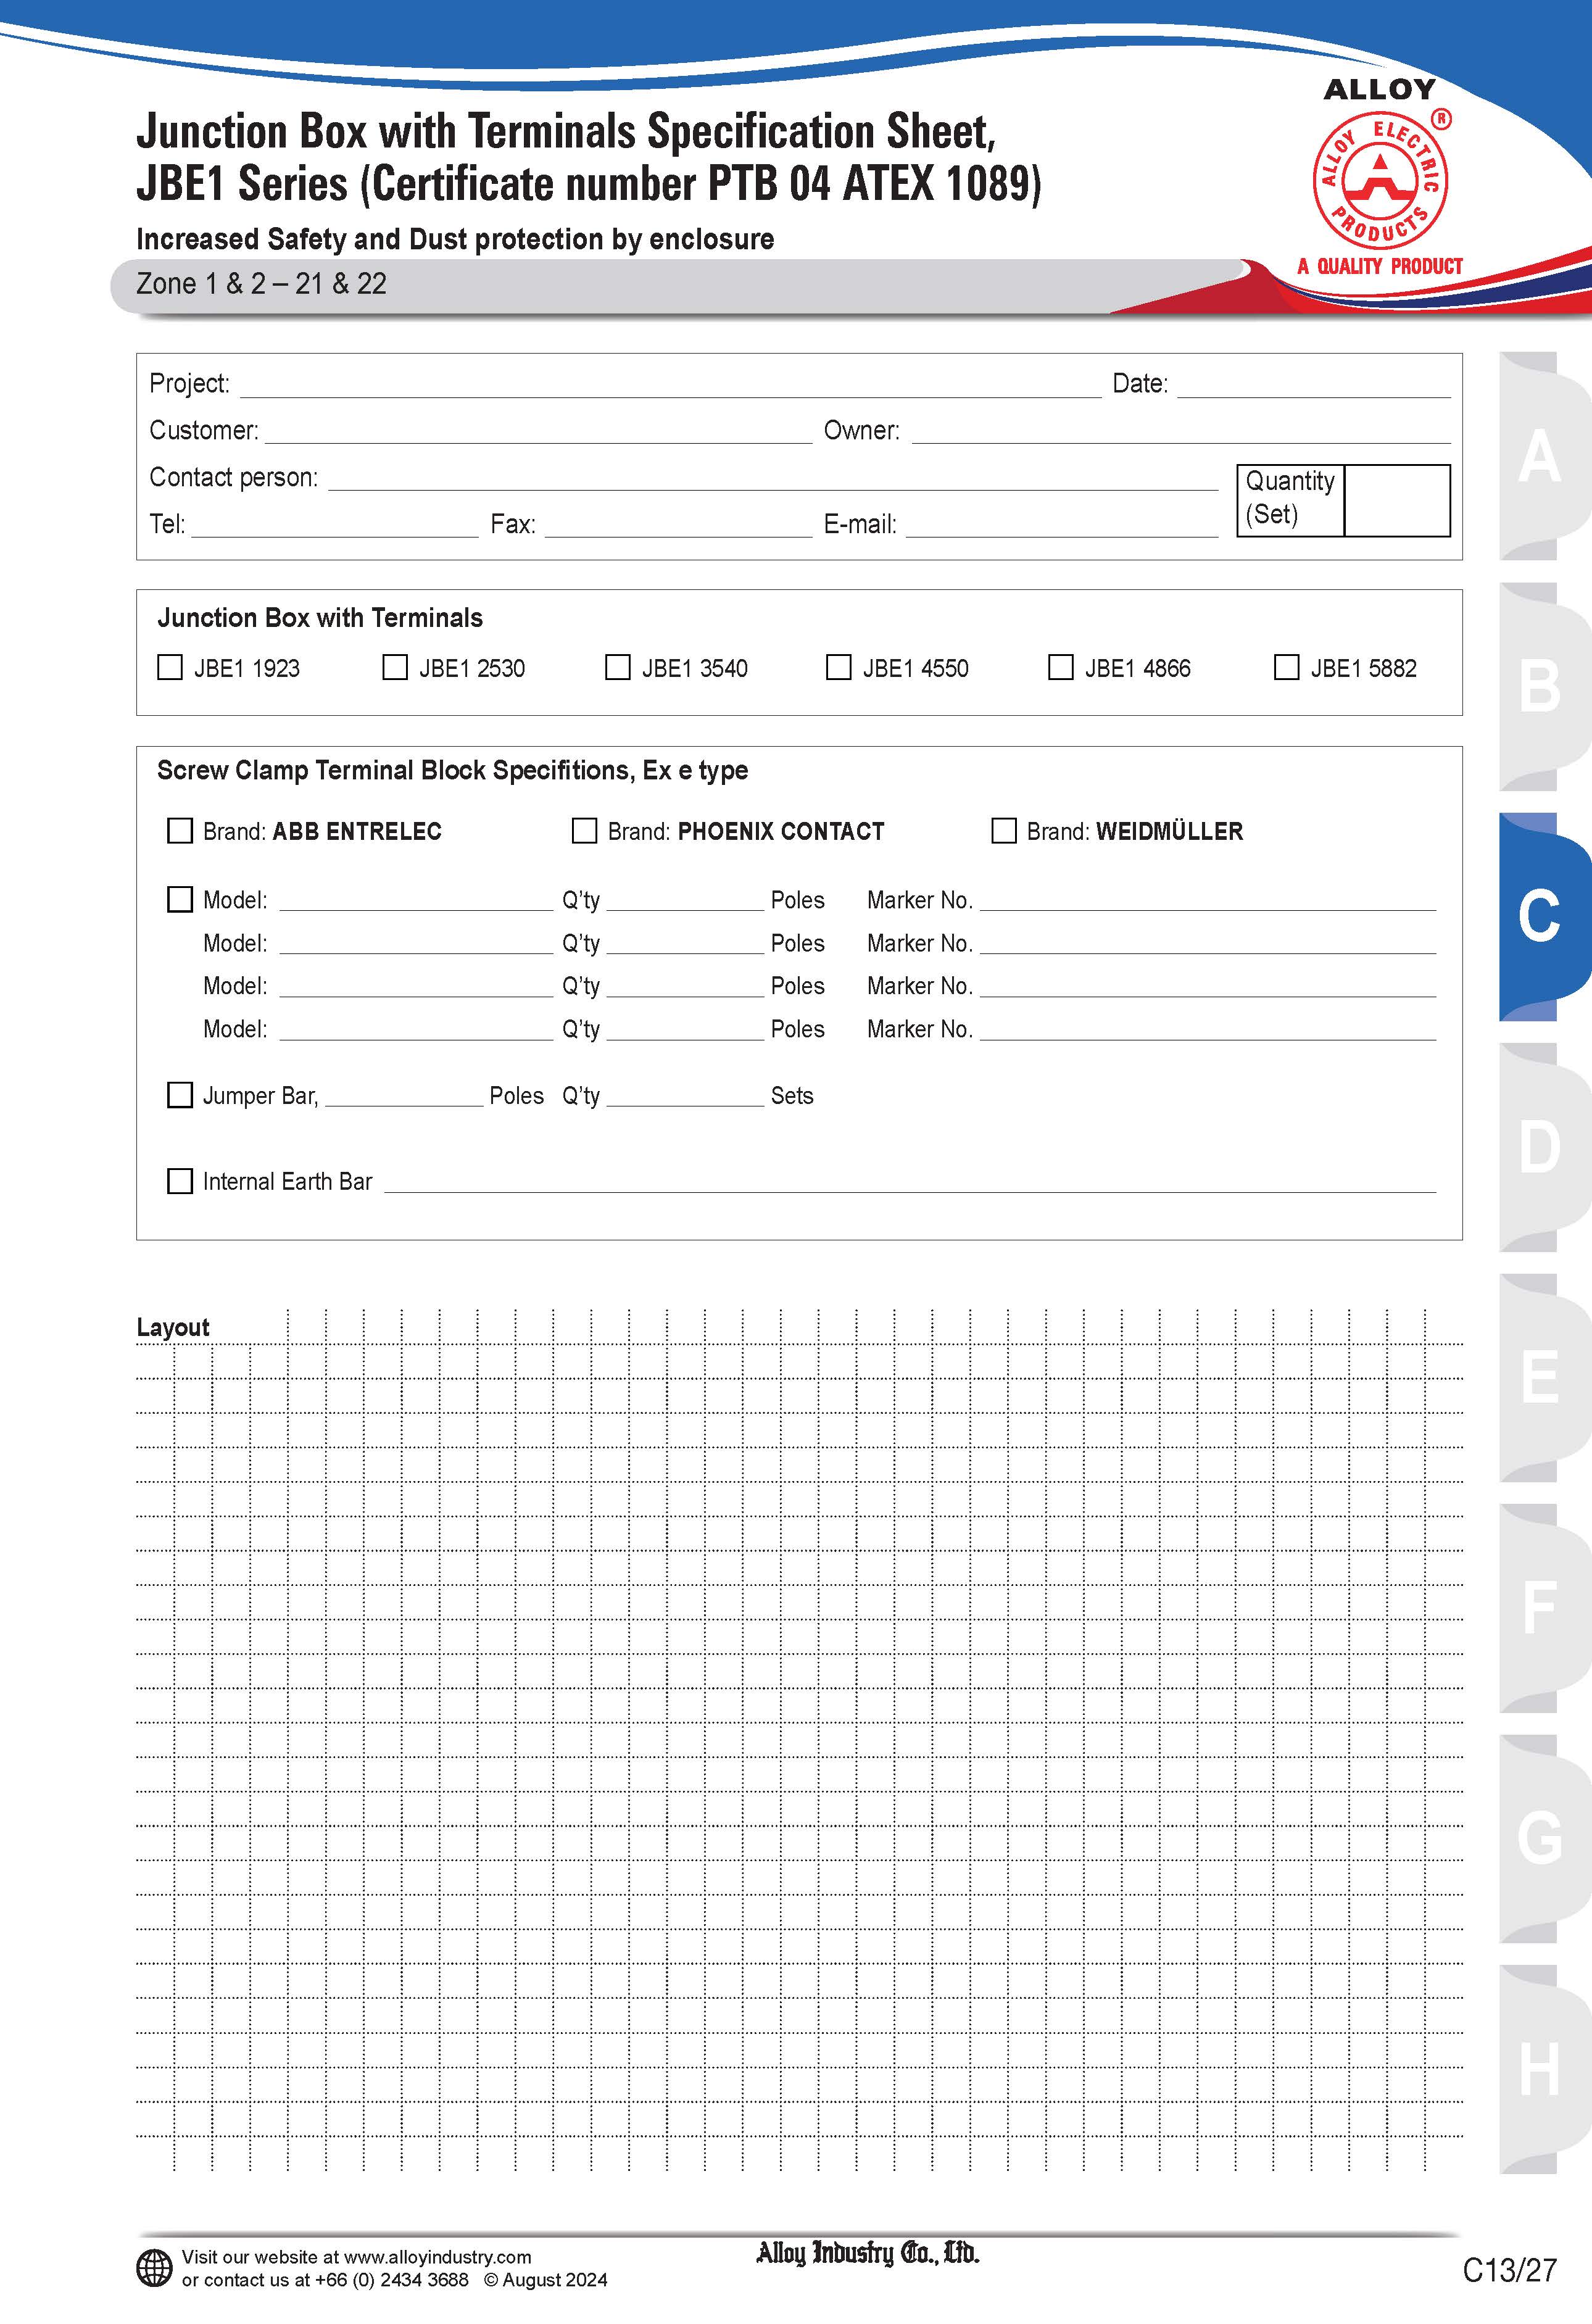This screenshot has height=2324, width=1592.
Task: Click the Alloy Industry Co., Ltd. footer text
Action: tap(867, 2253)
